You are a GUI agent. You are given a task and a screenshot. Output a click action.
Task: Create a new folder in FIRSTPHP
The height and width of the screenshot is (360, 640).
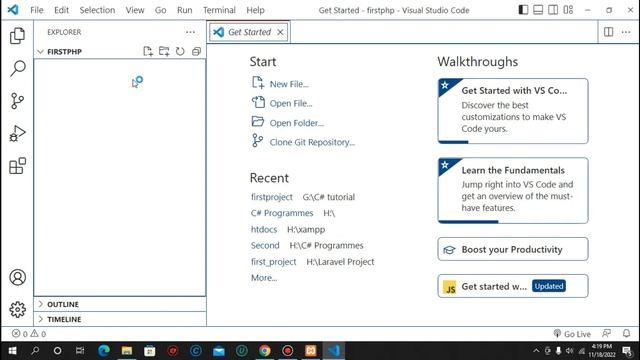(x=164, y=51)
